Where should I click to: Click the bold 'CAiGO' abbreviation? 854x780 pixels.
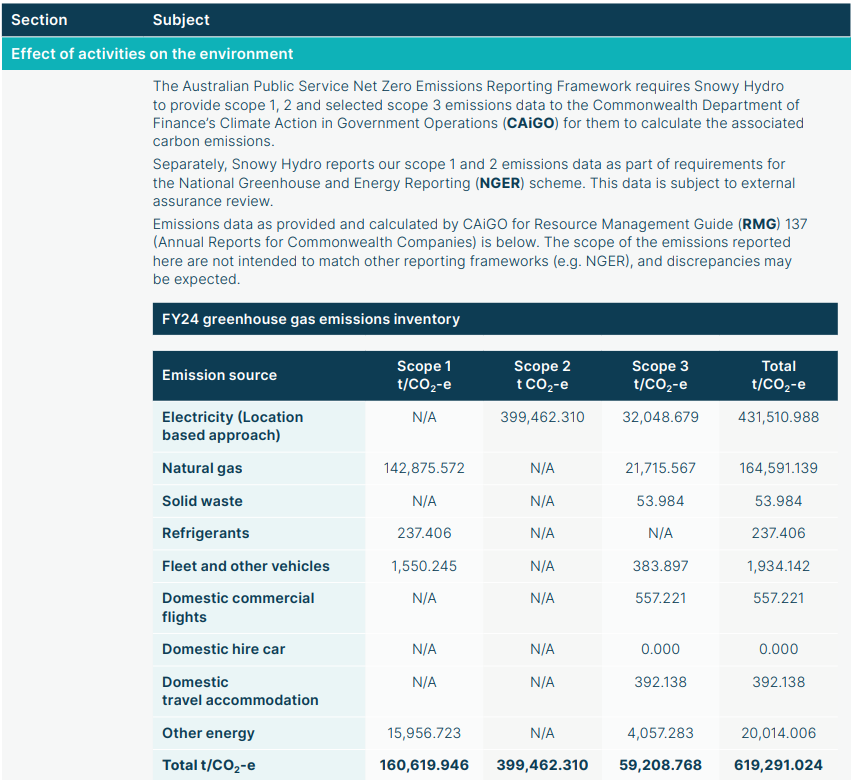[x=530, y=123]
